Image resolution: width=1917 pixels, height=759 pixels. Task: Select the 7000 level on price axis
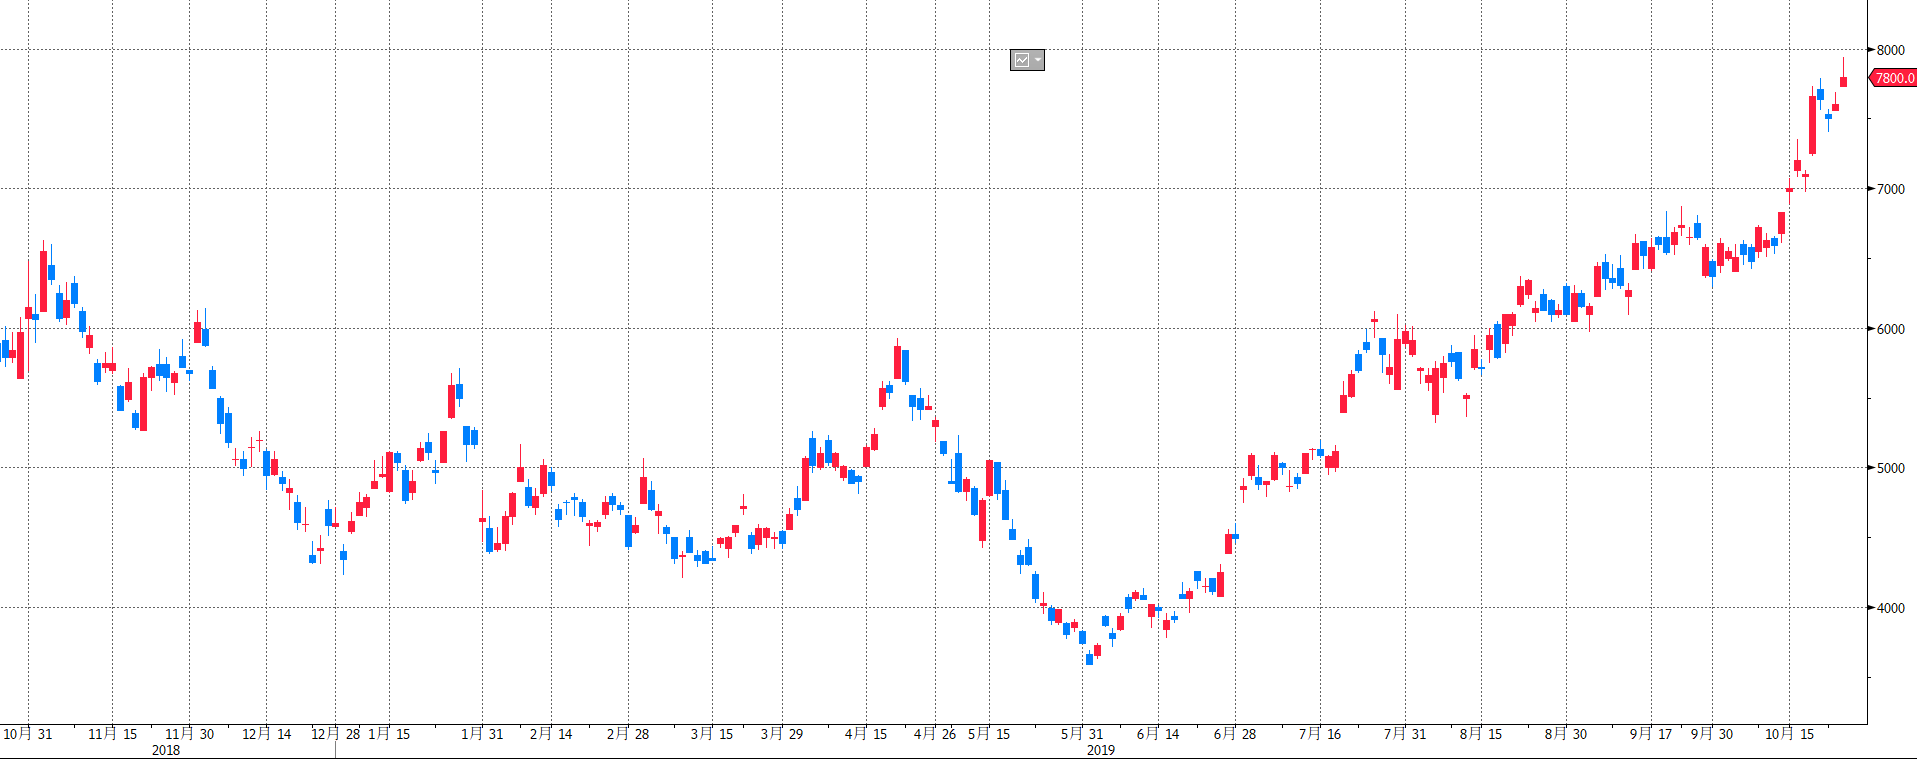click(1890, 189)
